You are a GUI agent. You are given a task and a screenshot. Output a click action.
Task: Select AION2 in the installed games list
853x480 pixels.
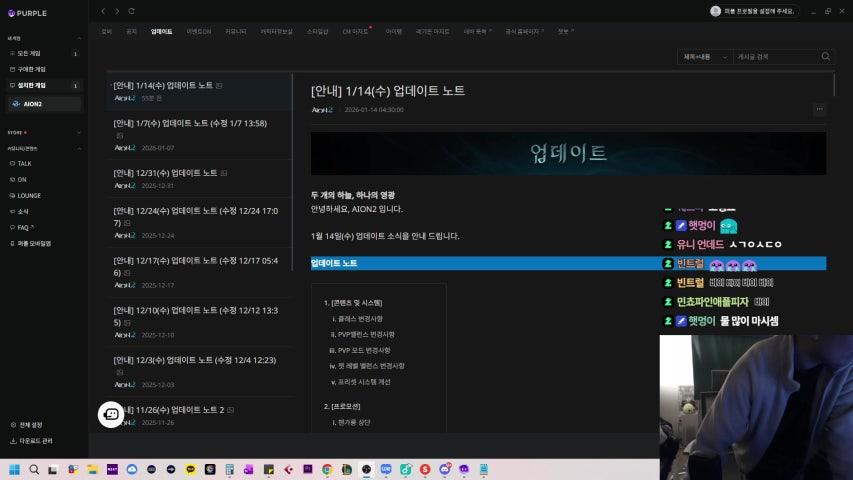(32, 103)
